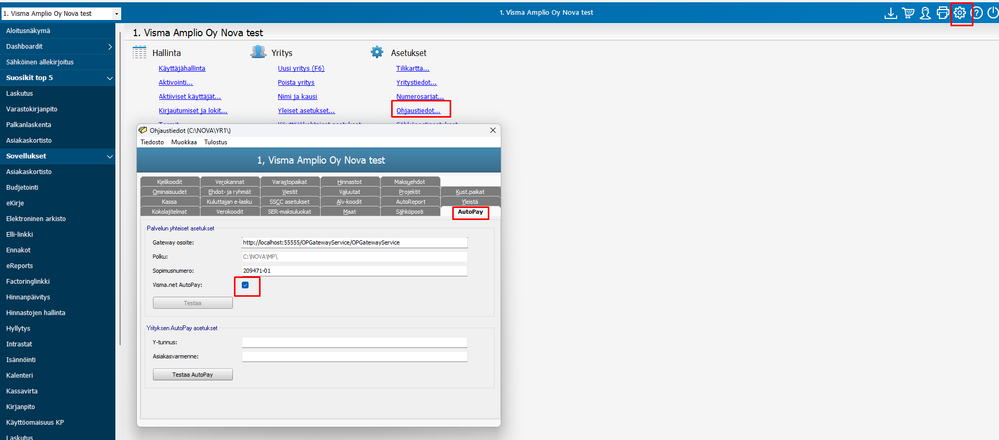Switch to the Sähköposti tab

pos(410,211)
